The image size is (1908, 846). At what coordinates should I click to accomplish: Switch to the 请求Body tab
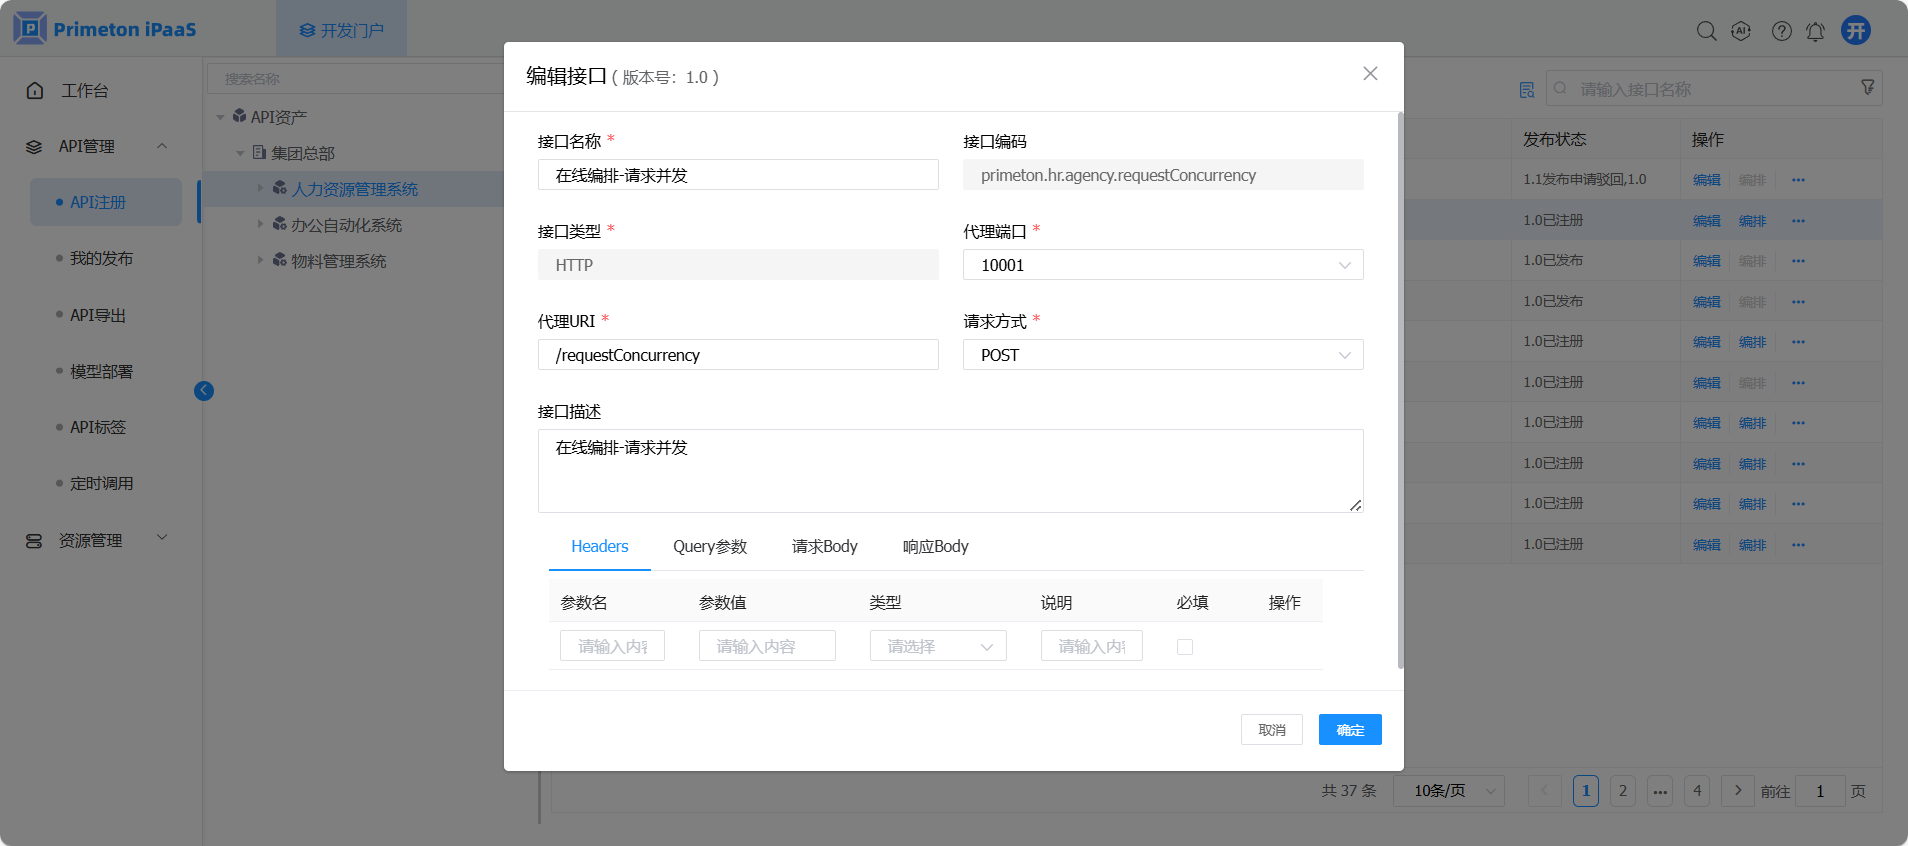pyautogui.click(x=824, y=546)
